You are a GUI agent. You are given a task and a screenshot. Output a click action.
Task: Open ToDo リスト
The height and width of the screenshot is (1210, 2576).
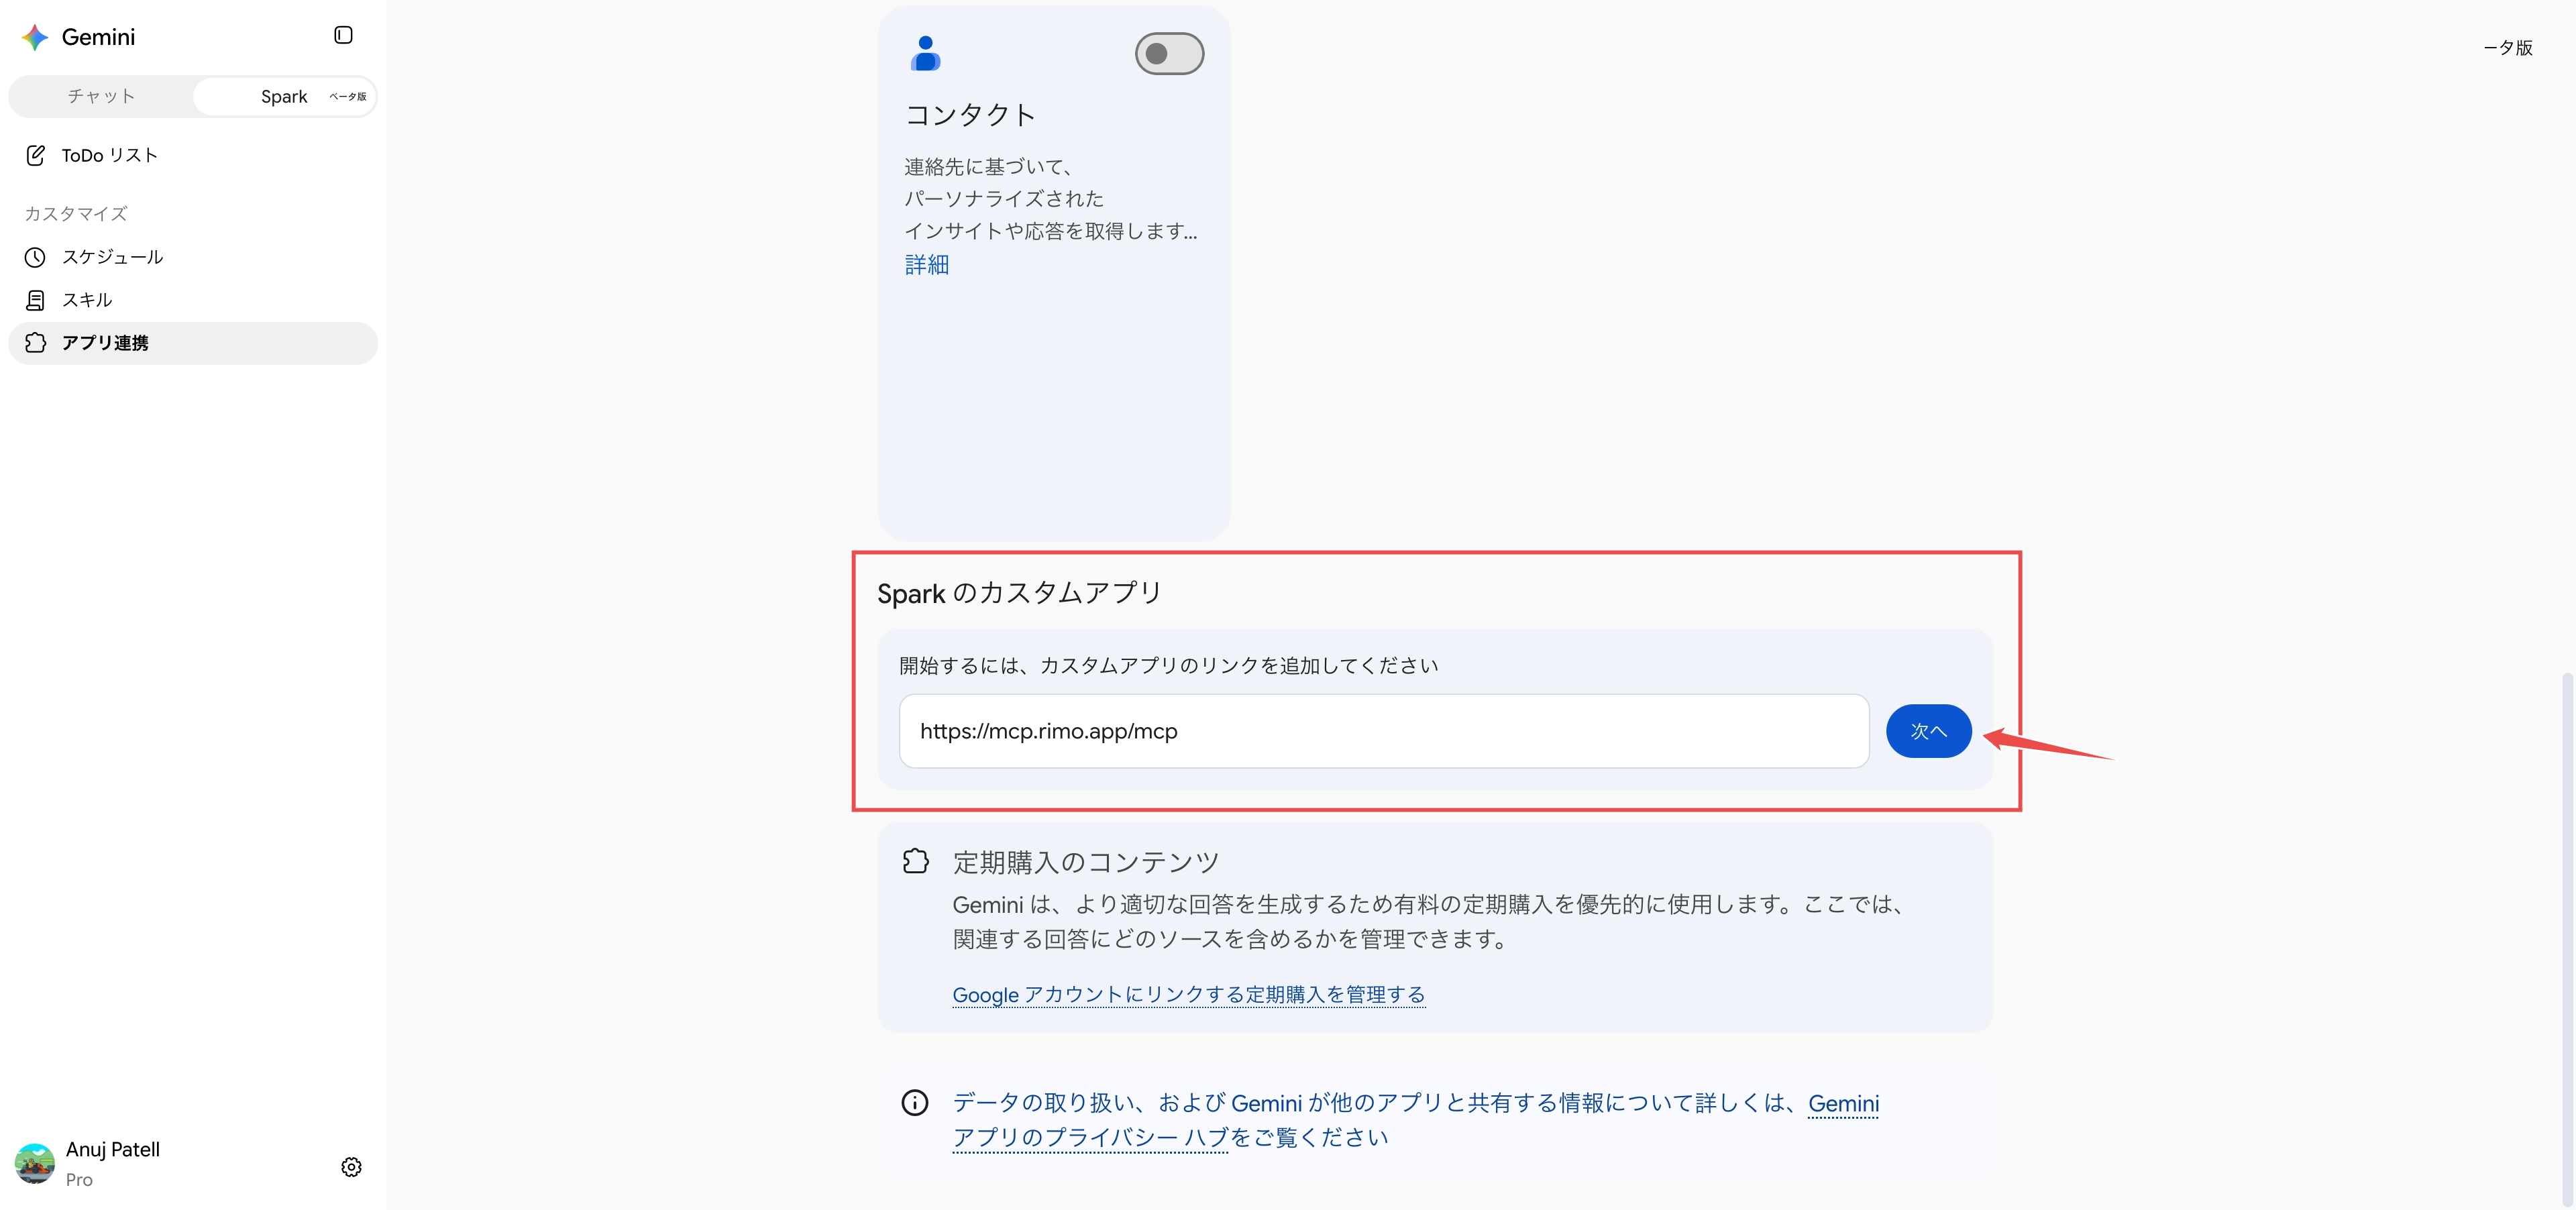coord(192,155)
